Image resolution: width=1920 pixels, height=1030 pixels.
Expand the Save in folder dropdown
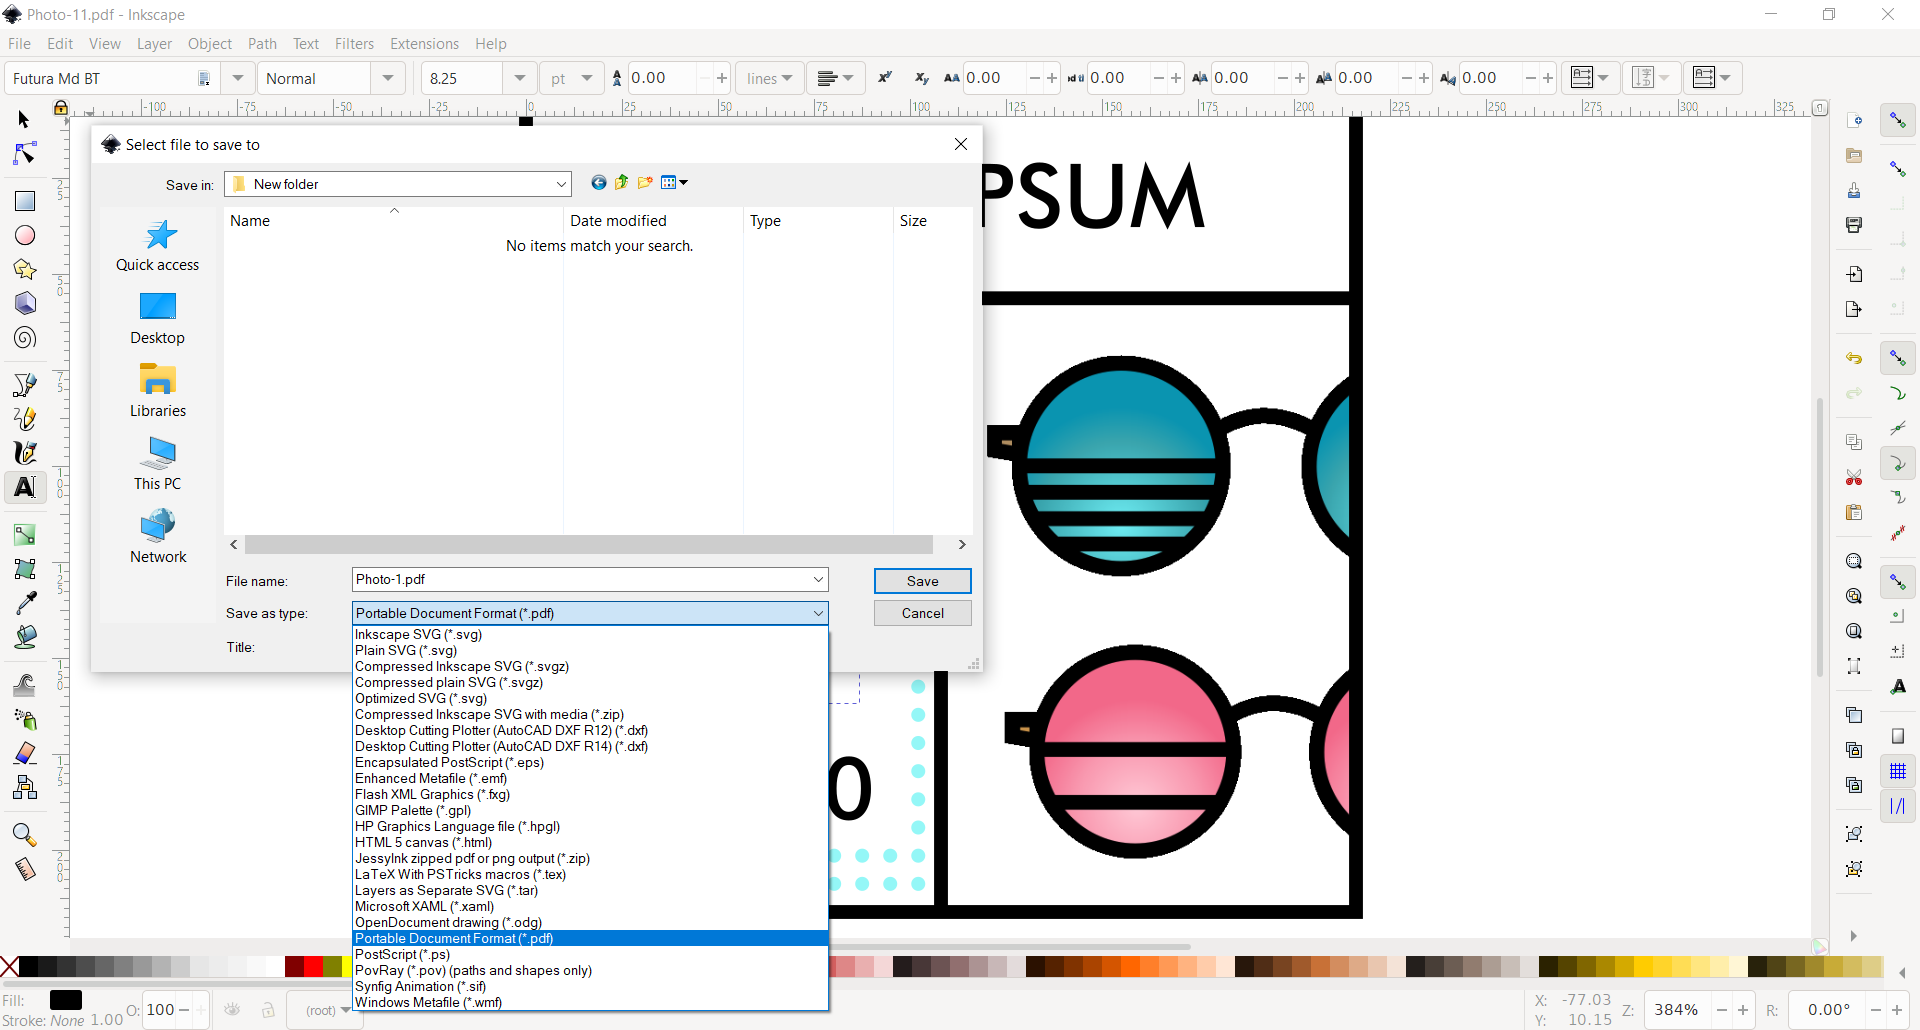click(x=561, y=184)
